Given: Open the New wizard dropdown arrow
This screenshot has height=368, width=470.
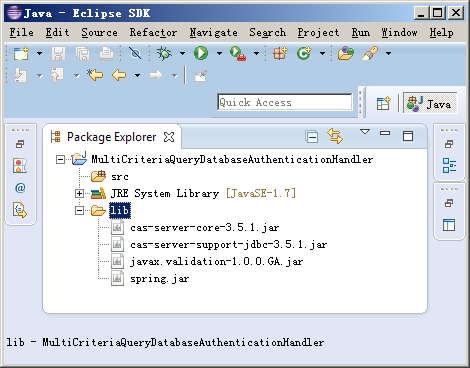Looking at the screenshot, I should pyautogui.click(x=39, y=53).
